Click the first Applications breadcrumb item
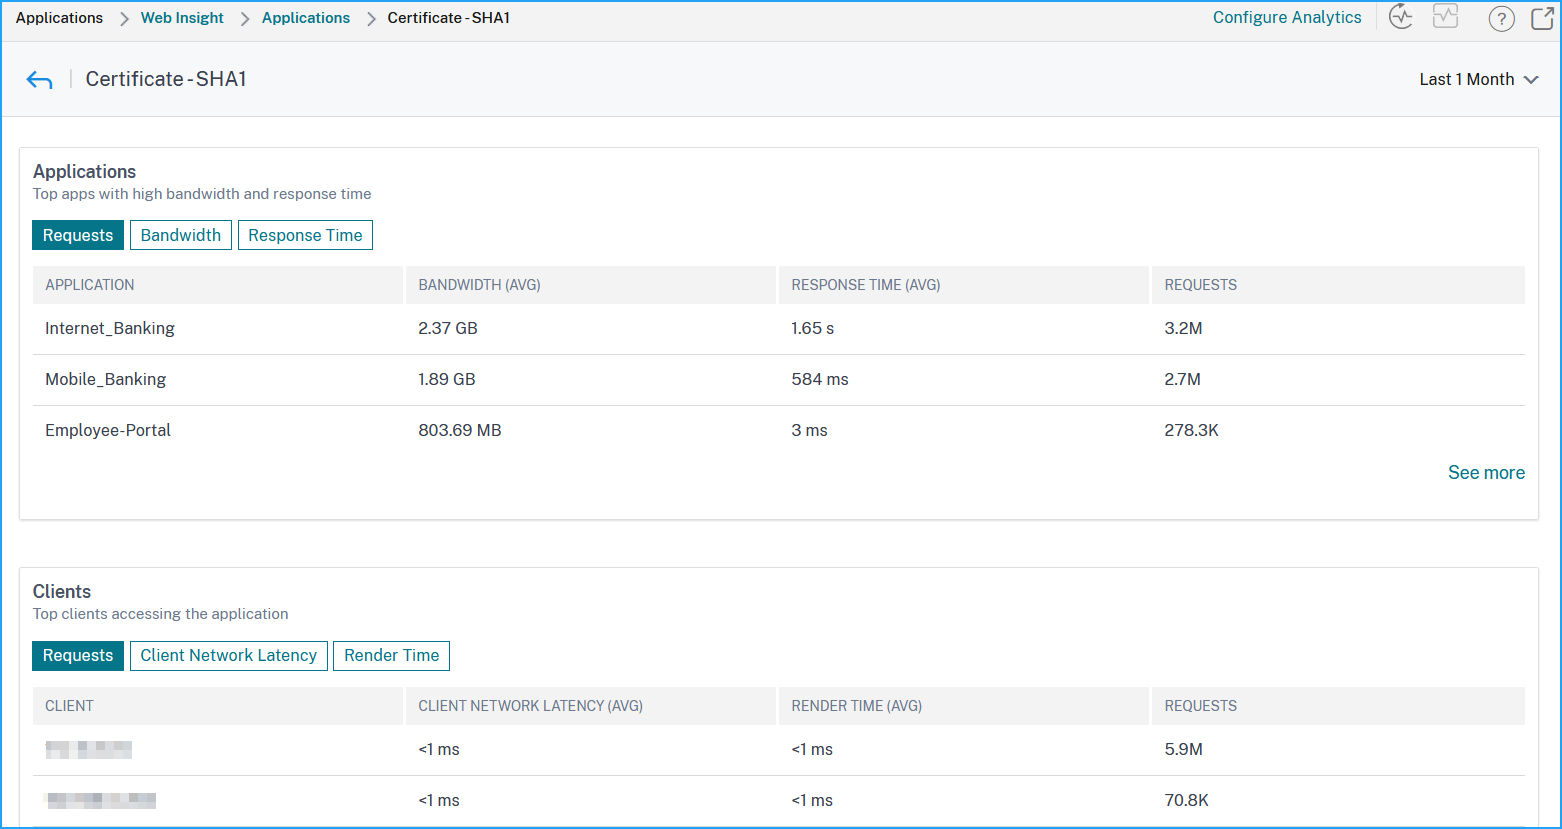 pos(59,18)
